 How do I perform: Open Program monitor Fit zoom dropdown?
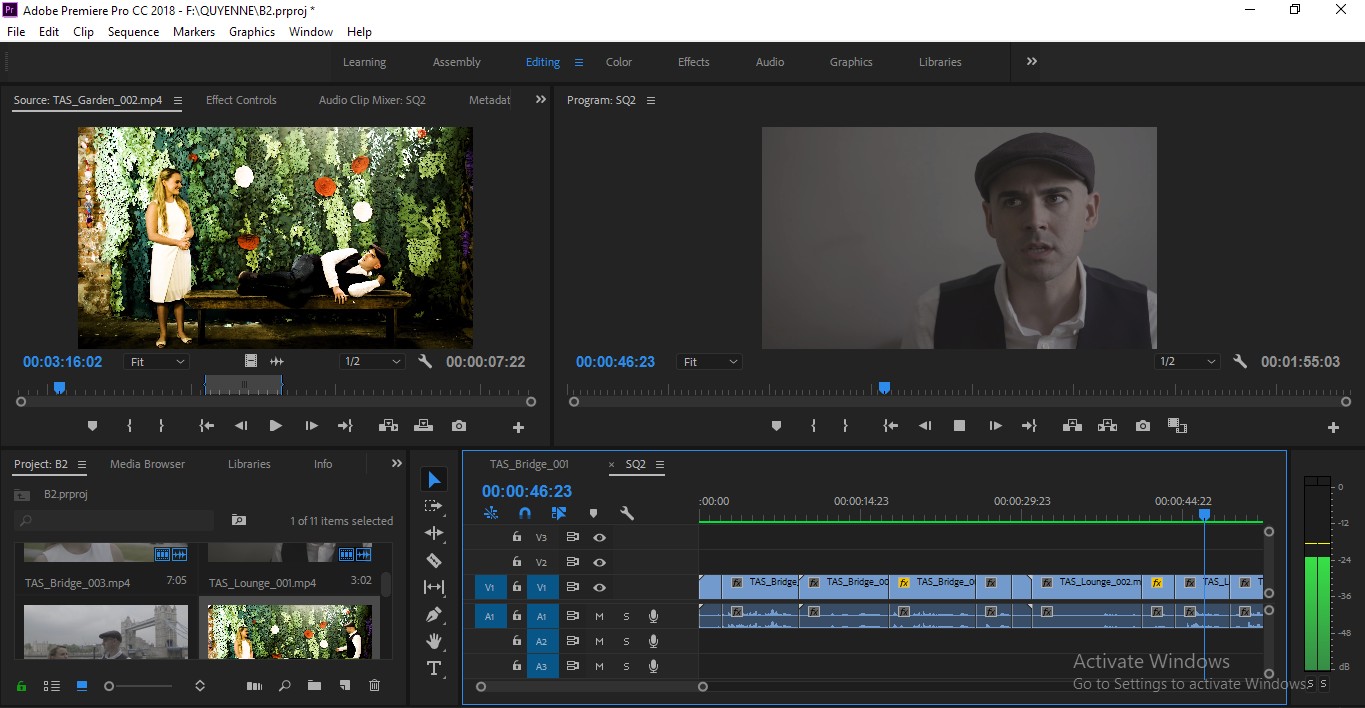pyautogui.click(x=710, y=362)
